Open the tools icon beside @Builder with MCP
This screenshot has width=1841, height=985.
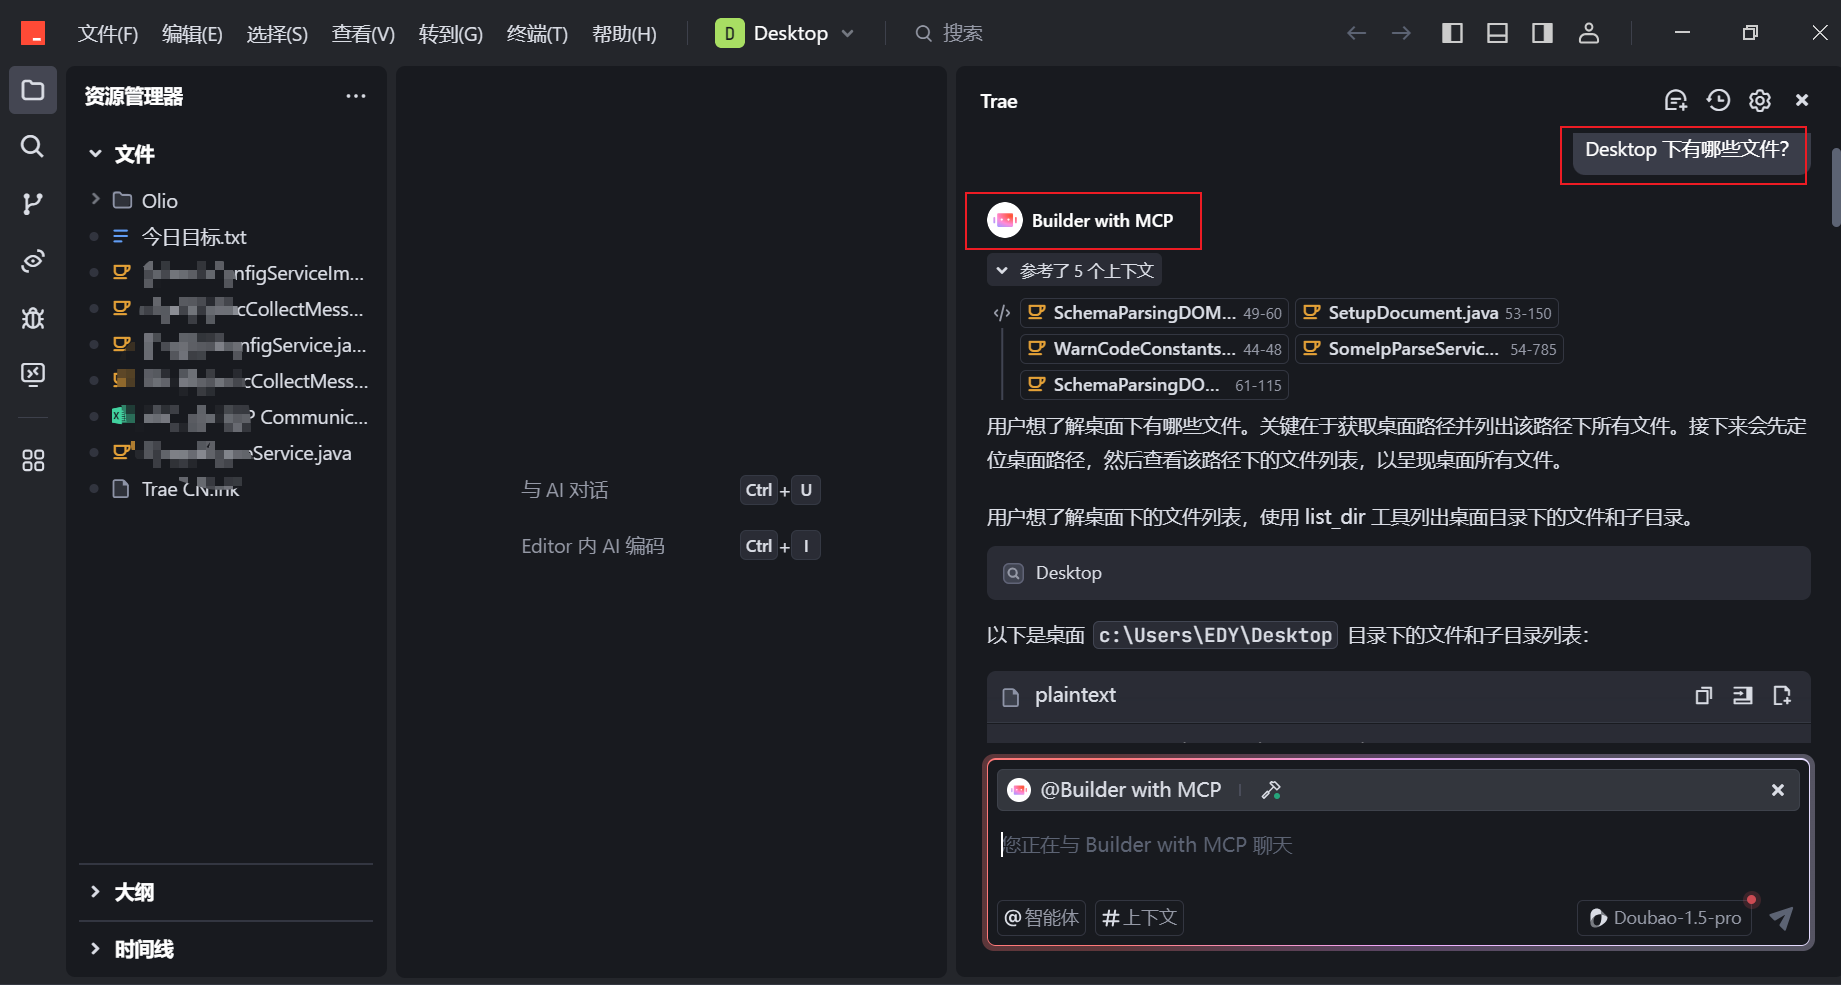pyautogui.click(x=1271, y=790)
